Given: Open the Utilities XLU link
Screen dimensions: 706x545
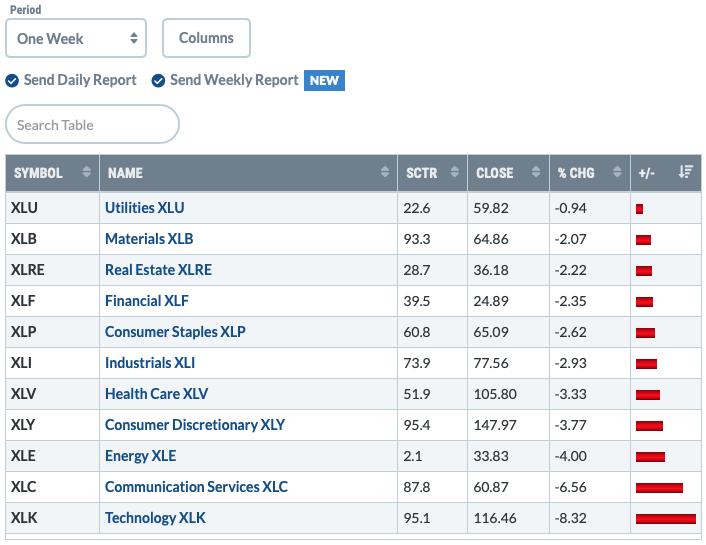Looking at the screenshot, I should click(x=145, y=208).
